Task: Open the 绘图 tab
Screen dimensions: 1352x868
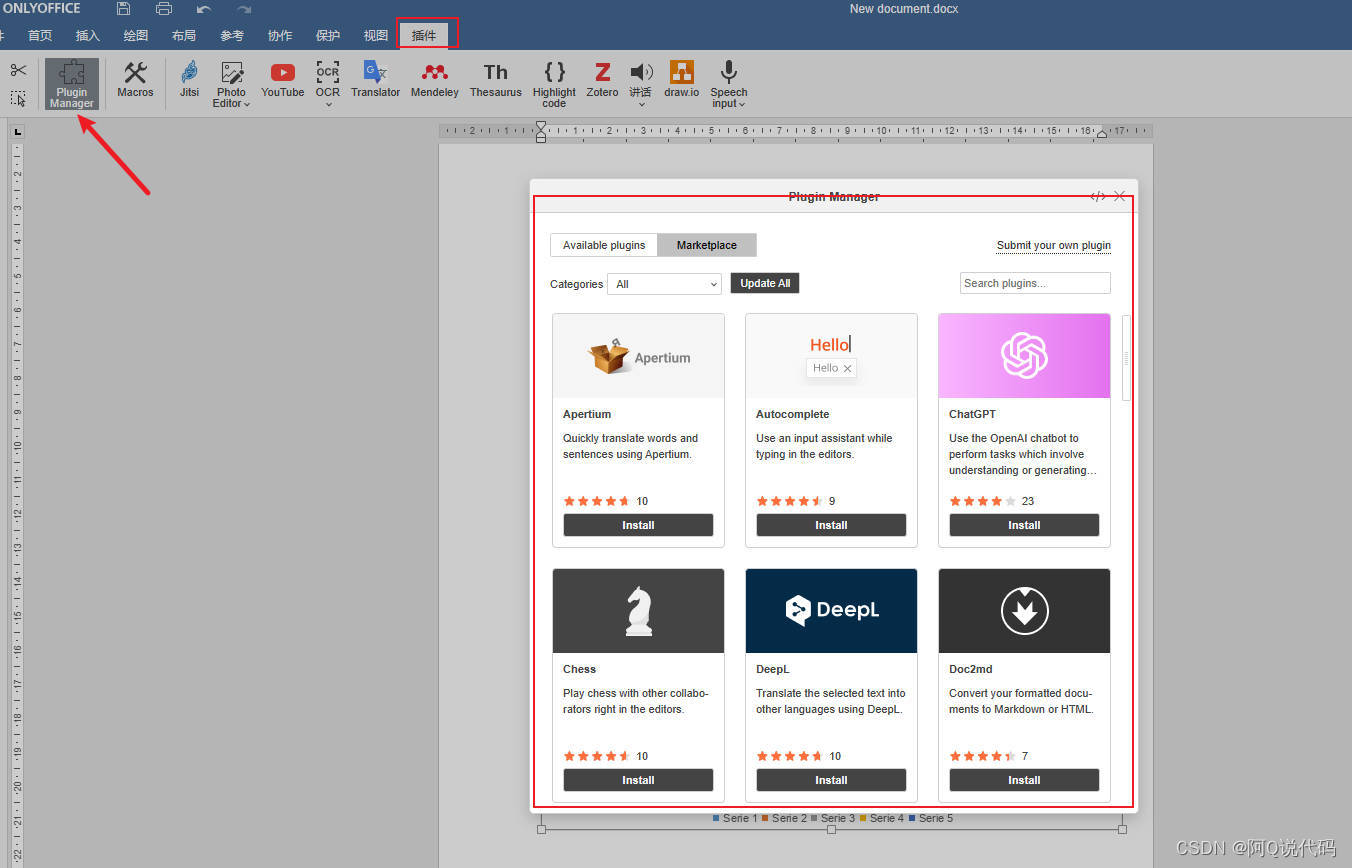Action: (136, 35)
